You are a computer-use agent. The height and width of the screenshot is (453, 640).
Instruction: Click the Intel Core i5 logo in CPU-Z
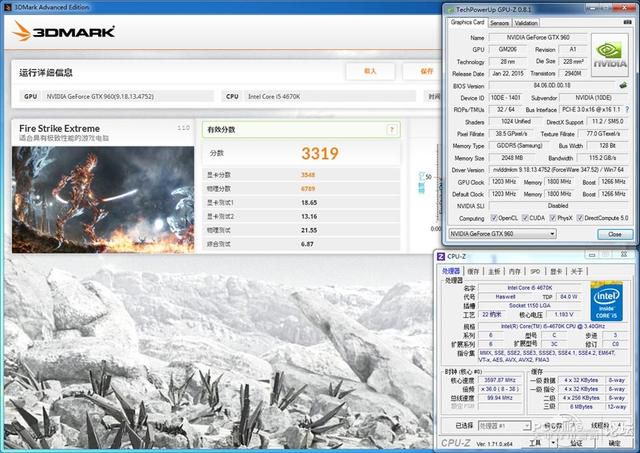(x=606, y=301)
